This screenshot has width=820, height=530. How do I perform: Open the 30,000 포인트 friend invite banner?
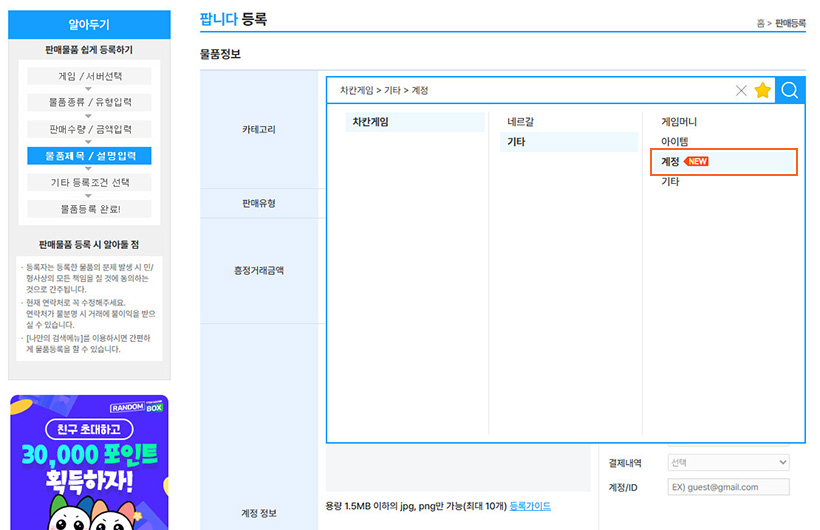(x=89, y=462)
